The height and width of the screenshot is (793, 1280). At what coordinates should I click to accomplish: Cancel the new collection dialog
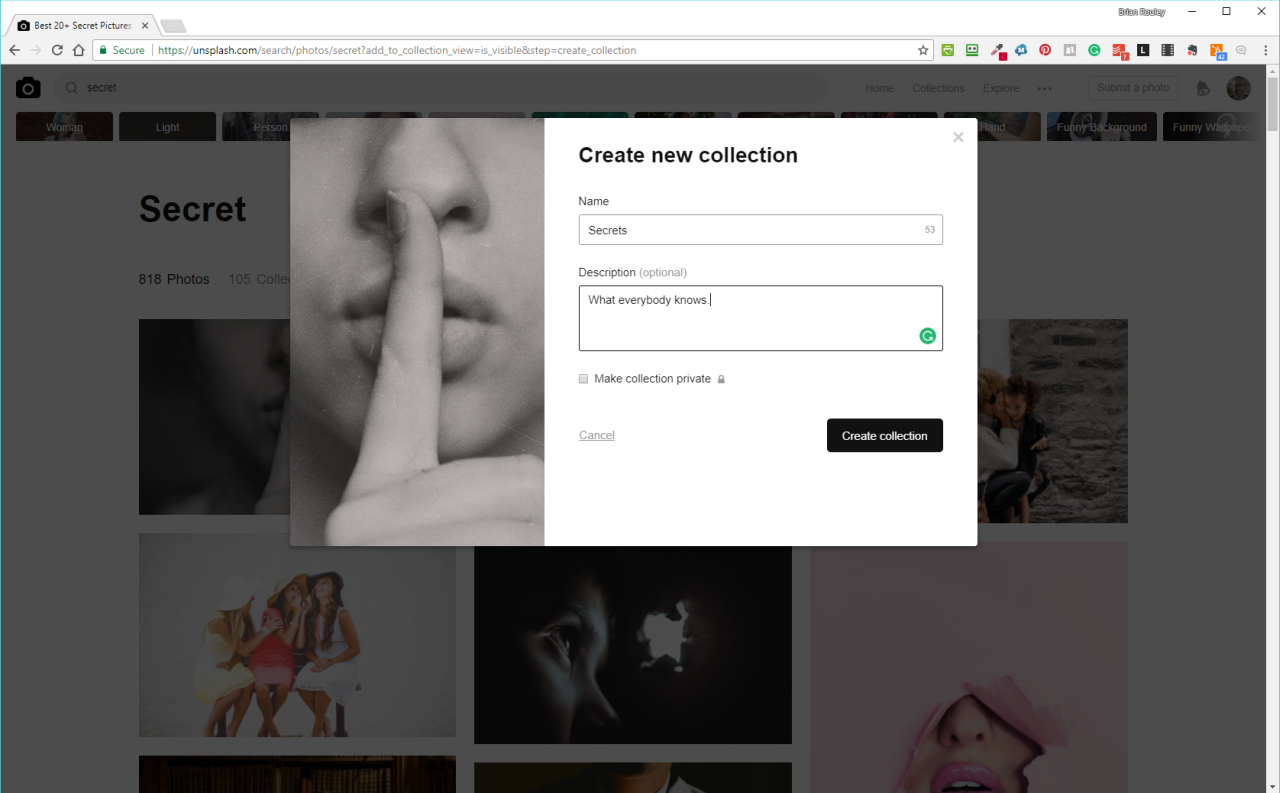[x=597, y=435]
